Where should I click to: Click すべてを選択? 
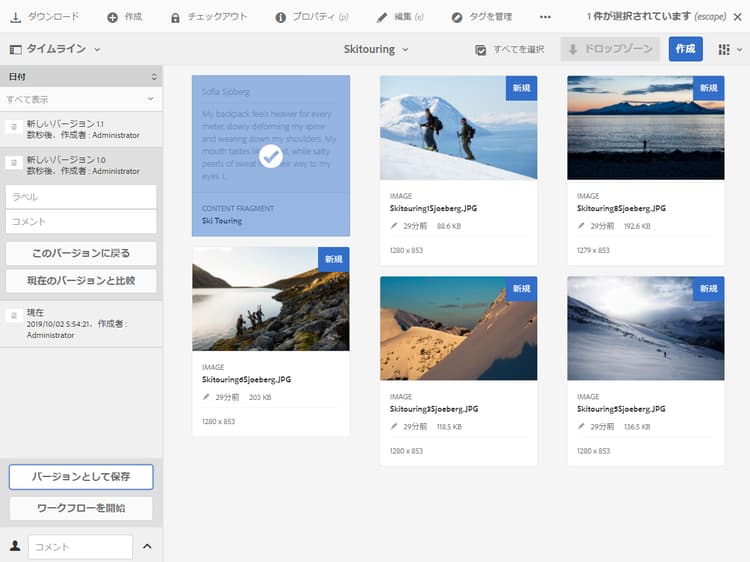(x=518, y=49)
